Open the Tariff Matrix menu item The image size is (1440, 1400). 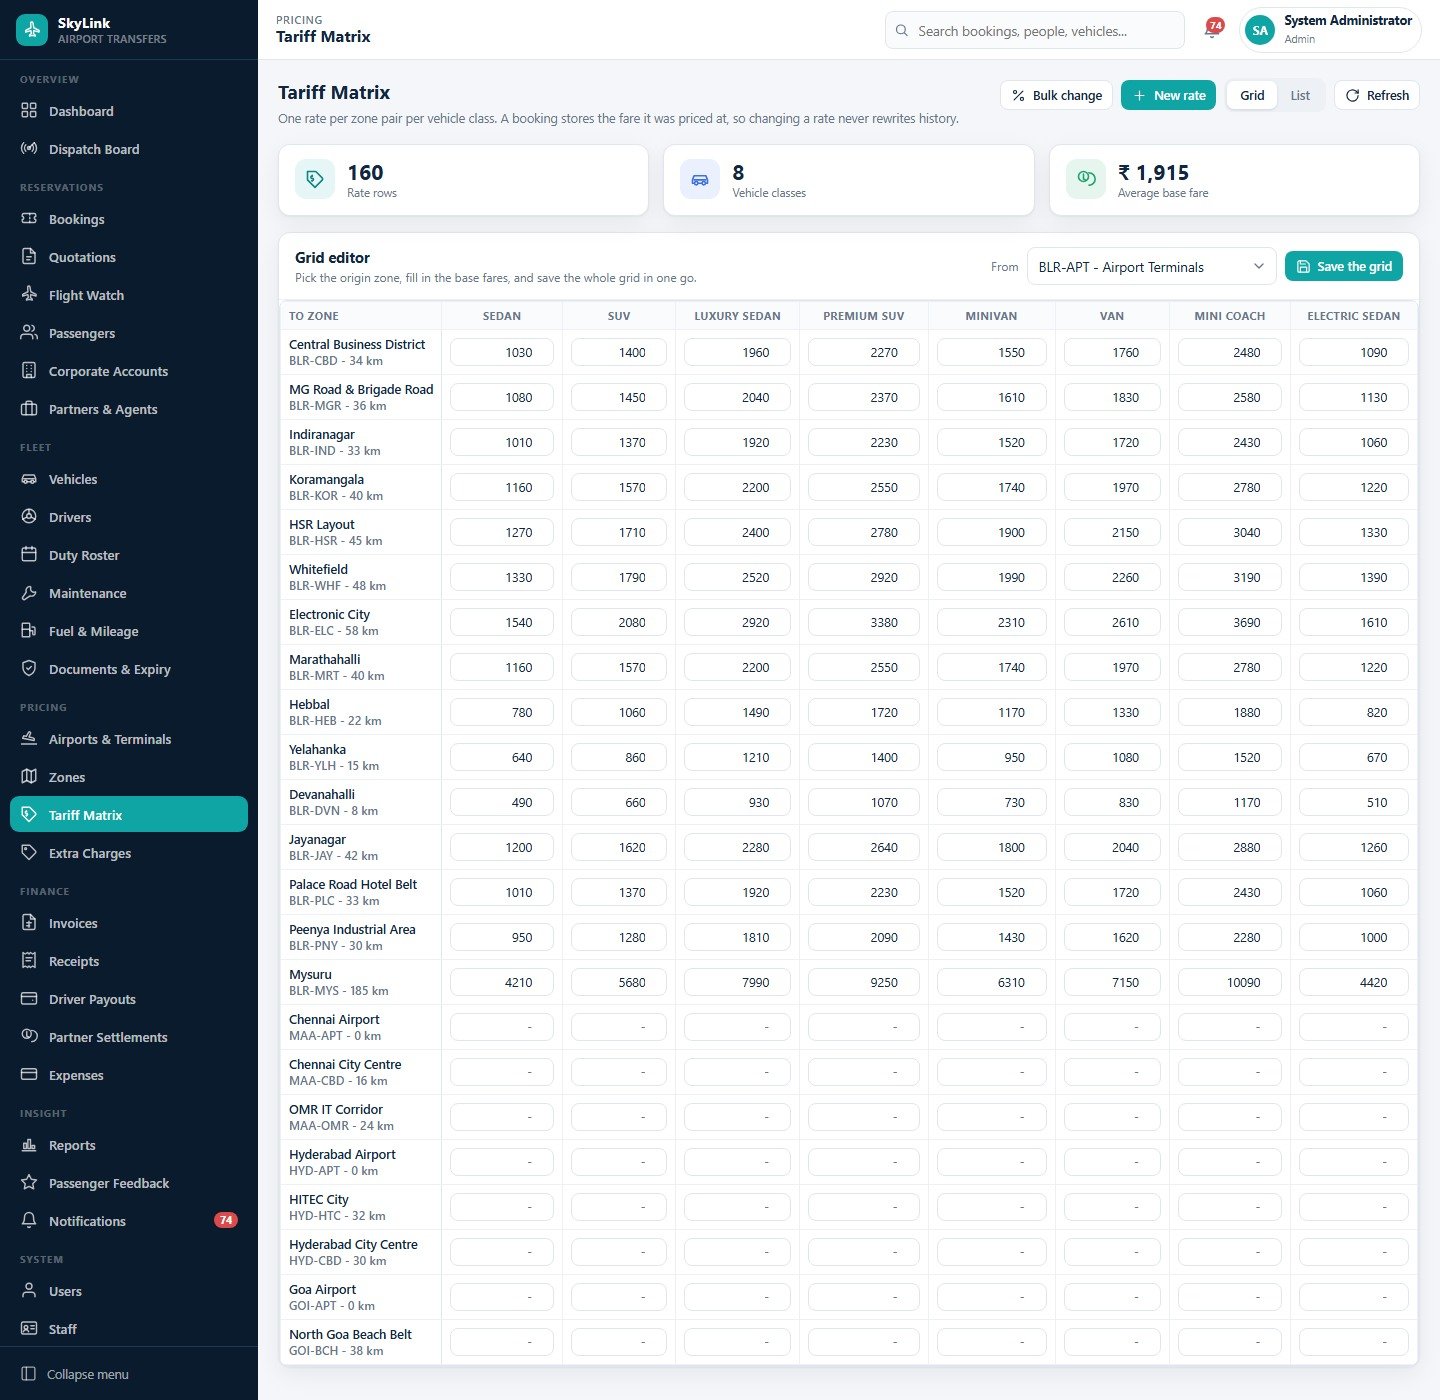129,815
